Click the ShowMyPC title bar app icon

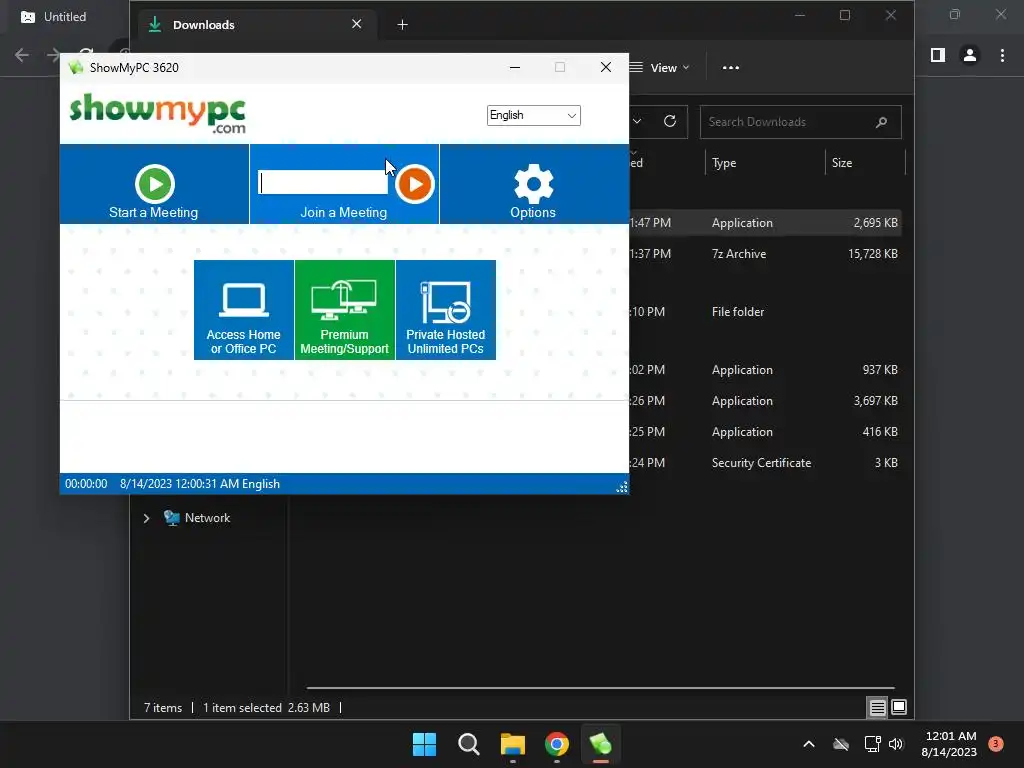point(76,67)
